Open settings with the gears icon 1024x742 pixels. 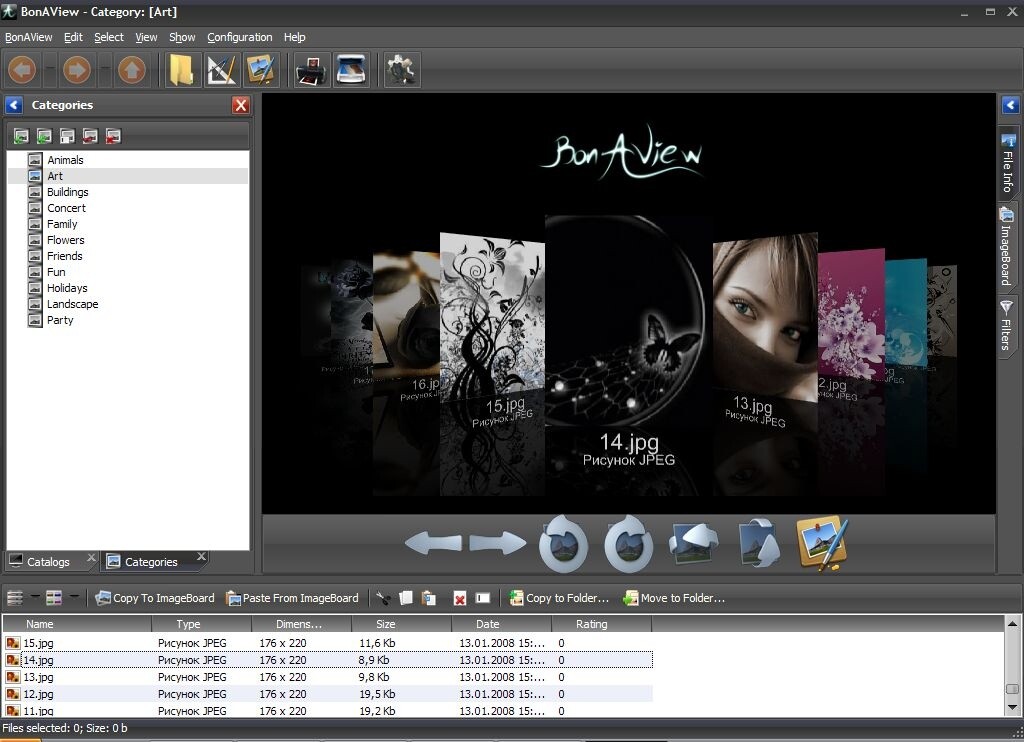point(401,70)
